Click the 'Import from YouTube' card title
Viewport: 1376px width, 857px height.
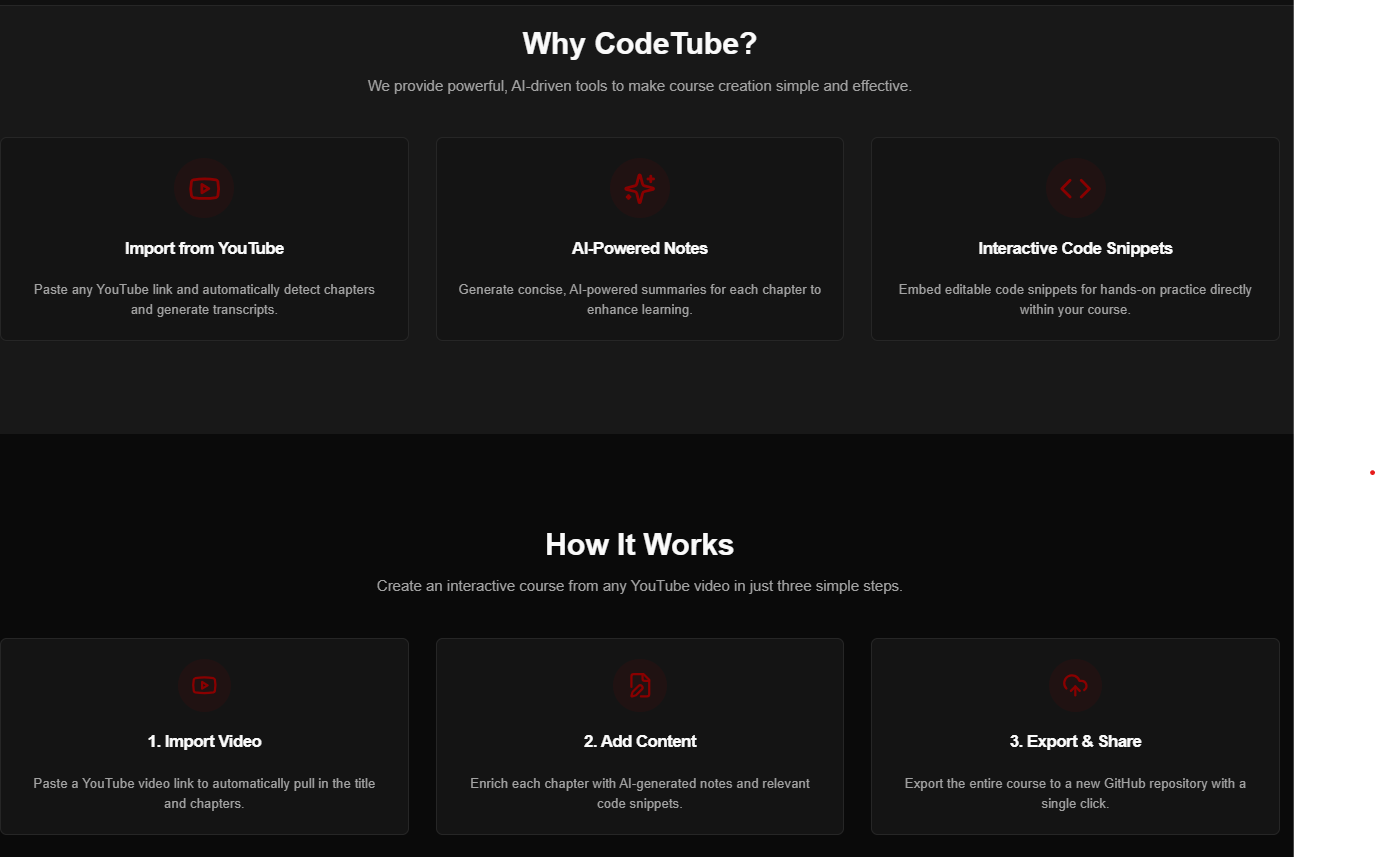[x=204, y=248]
